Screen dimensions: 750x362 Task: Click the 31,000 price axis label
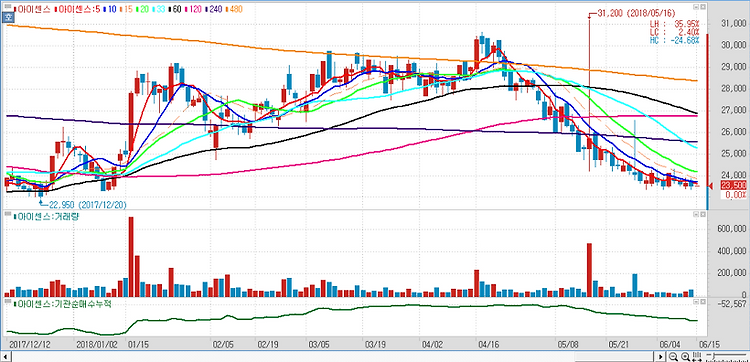[734, 23]
